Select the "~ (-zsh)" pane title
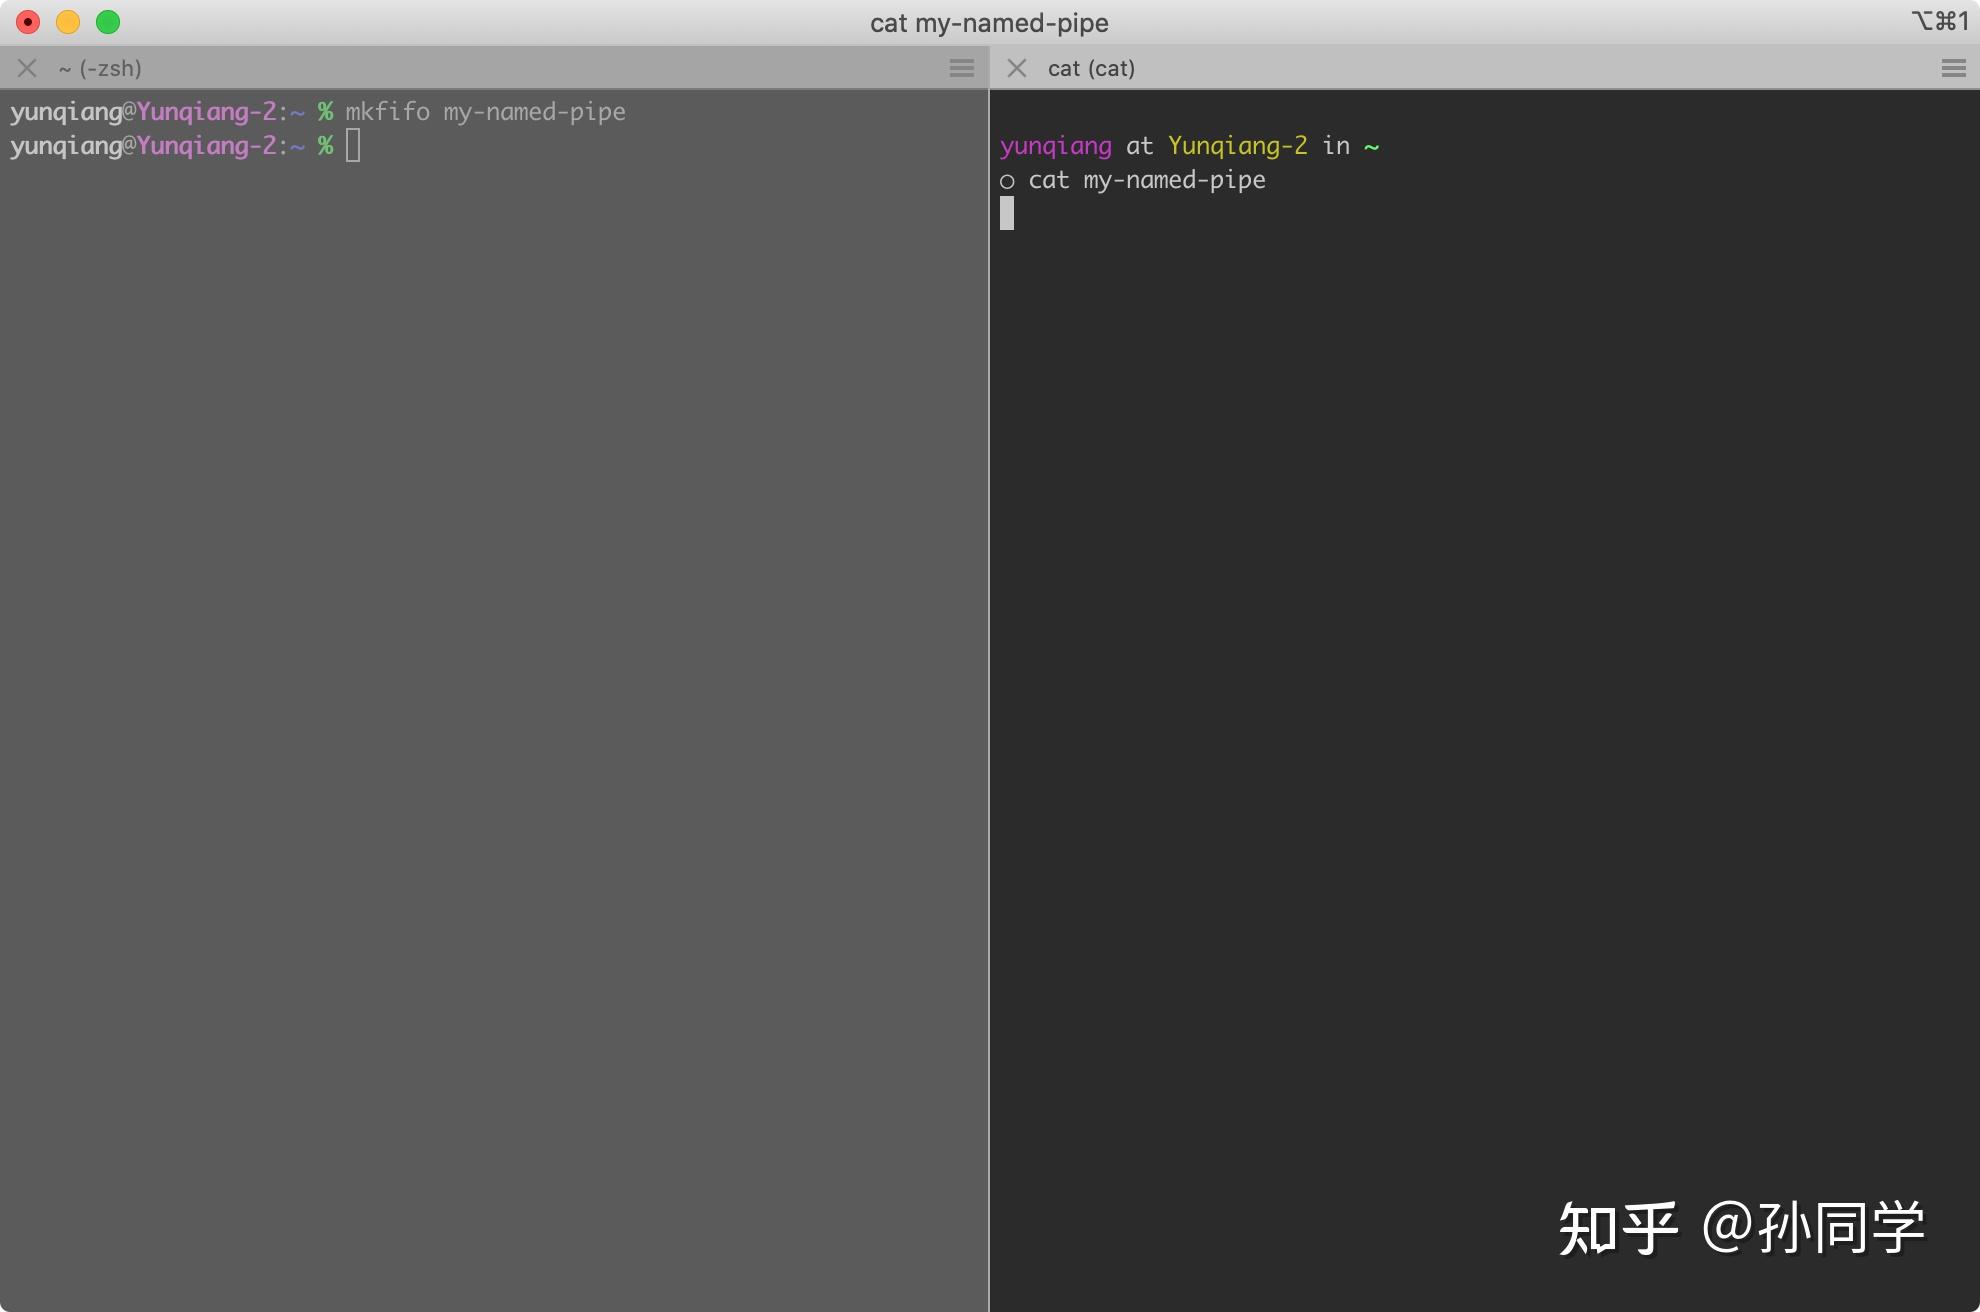 [x=100, y=68]
